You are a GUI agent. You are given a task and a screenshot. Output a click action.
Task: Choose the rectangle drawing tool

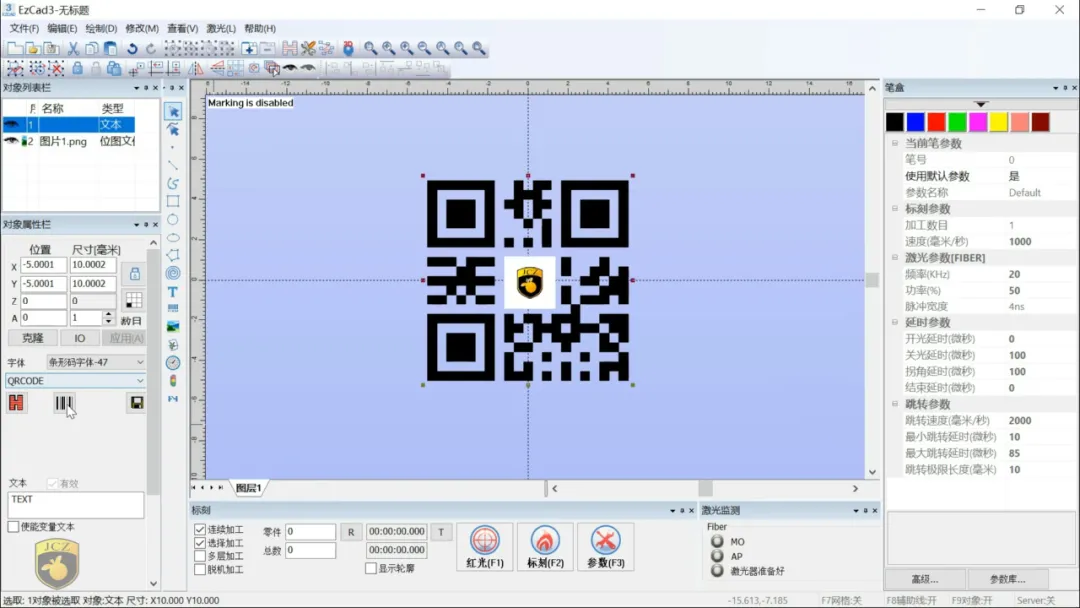(x=173, y=201)
